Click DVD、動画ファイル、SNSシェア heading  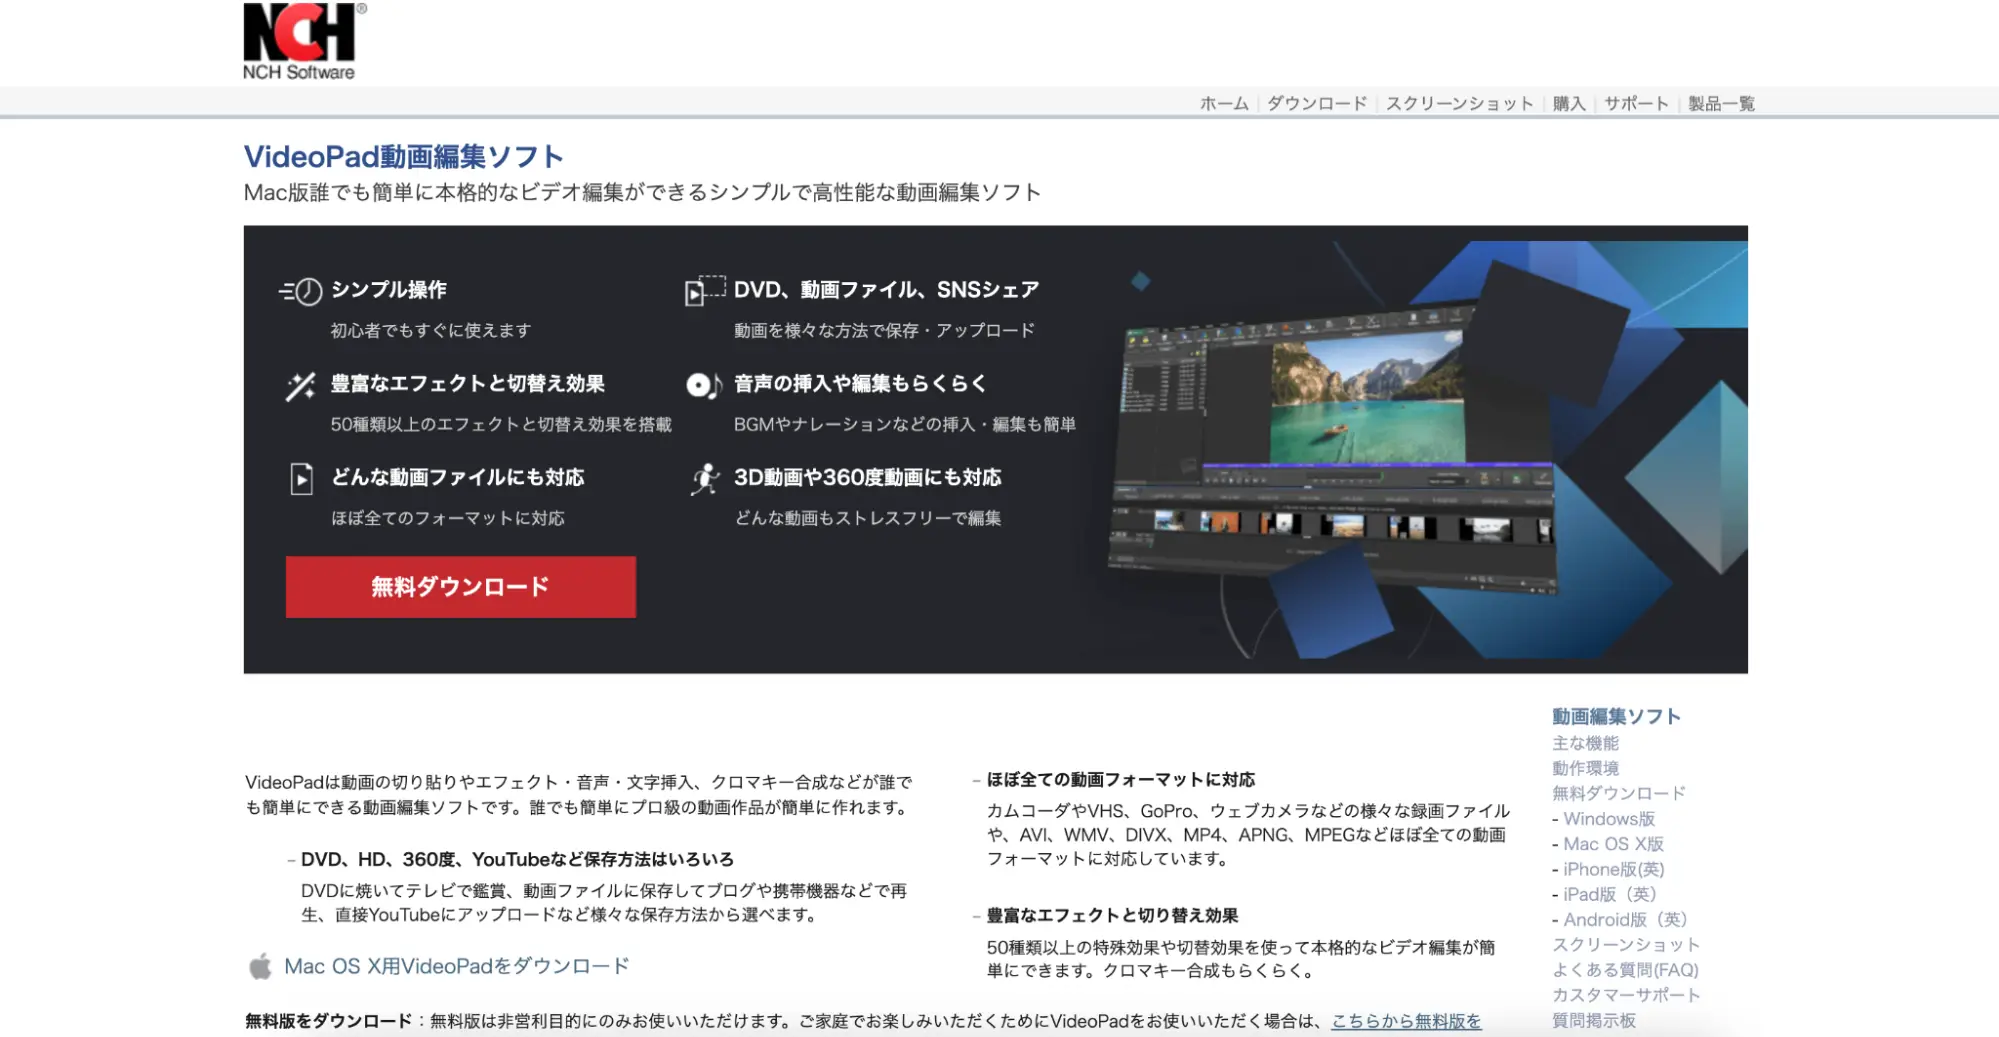[886, 290]
